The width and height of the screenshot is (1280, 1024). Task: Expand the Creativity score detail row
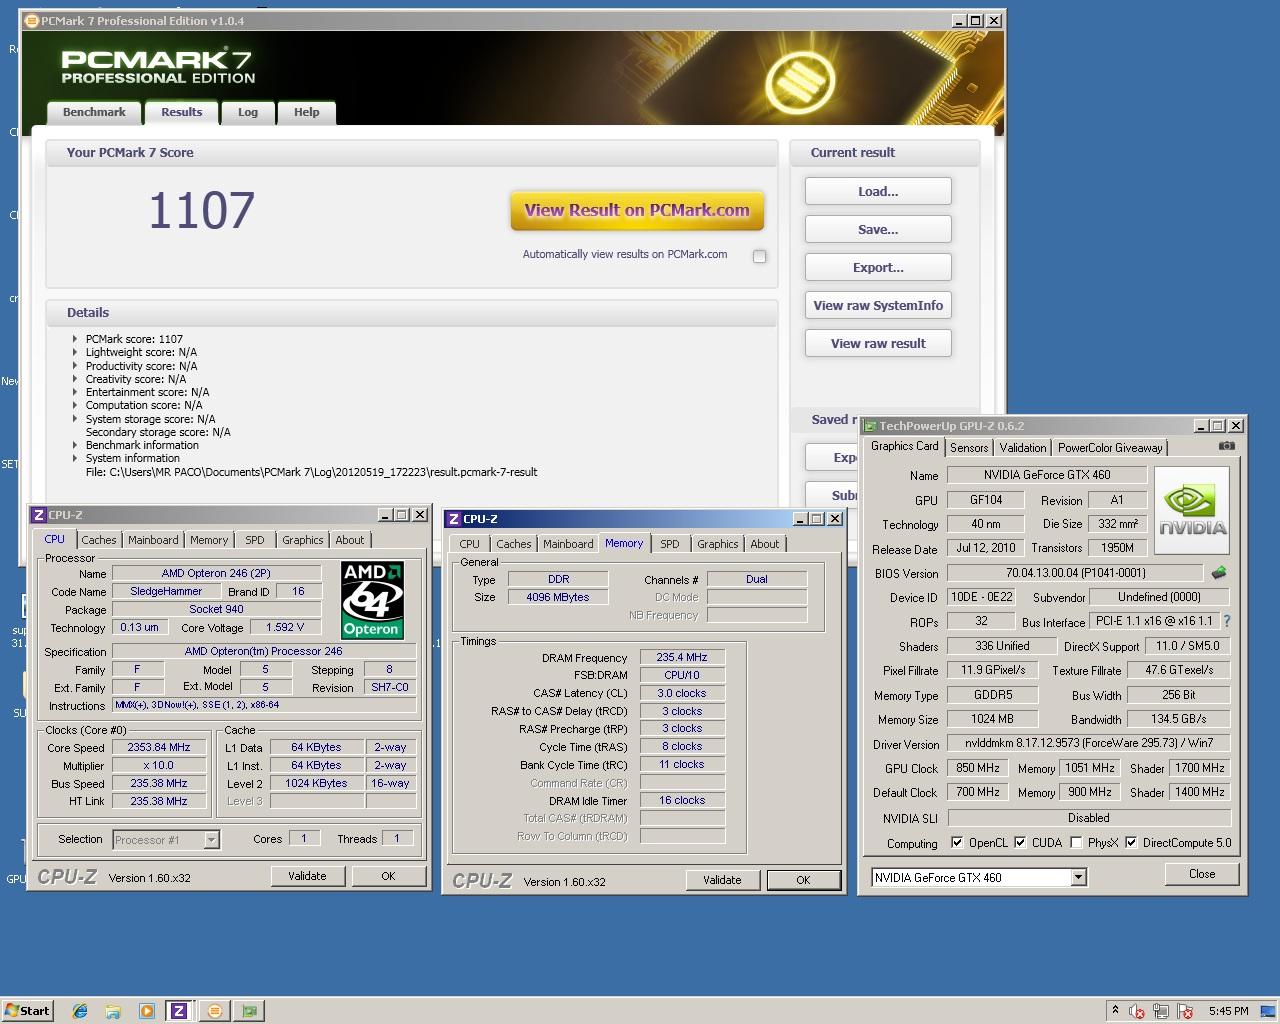point(75,379)
